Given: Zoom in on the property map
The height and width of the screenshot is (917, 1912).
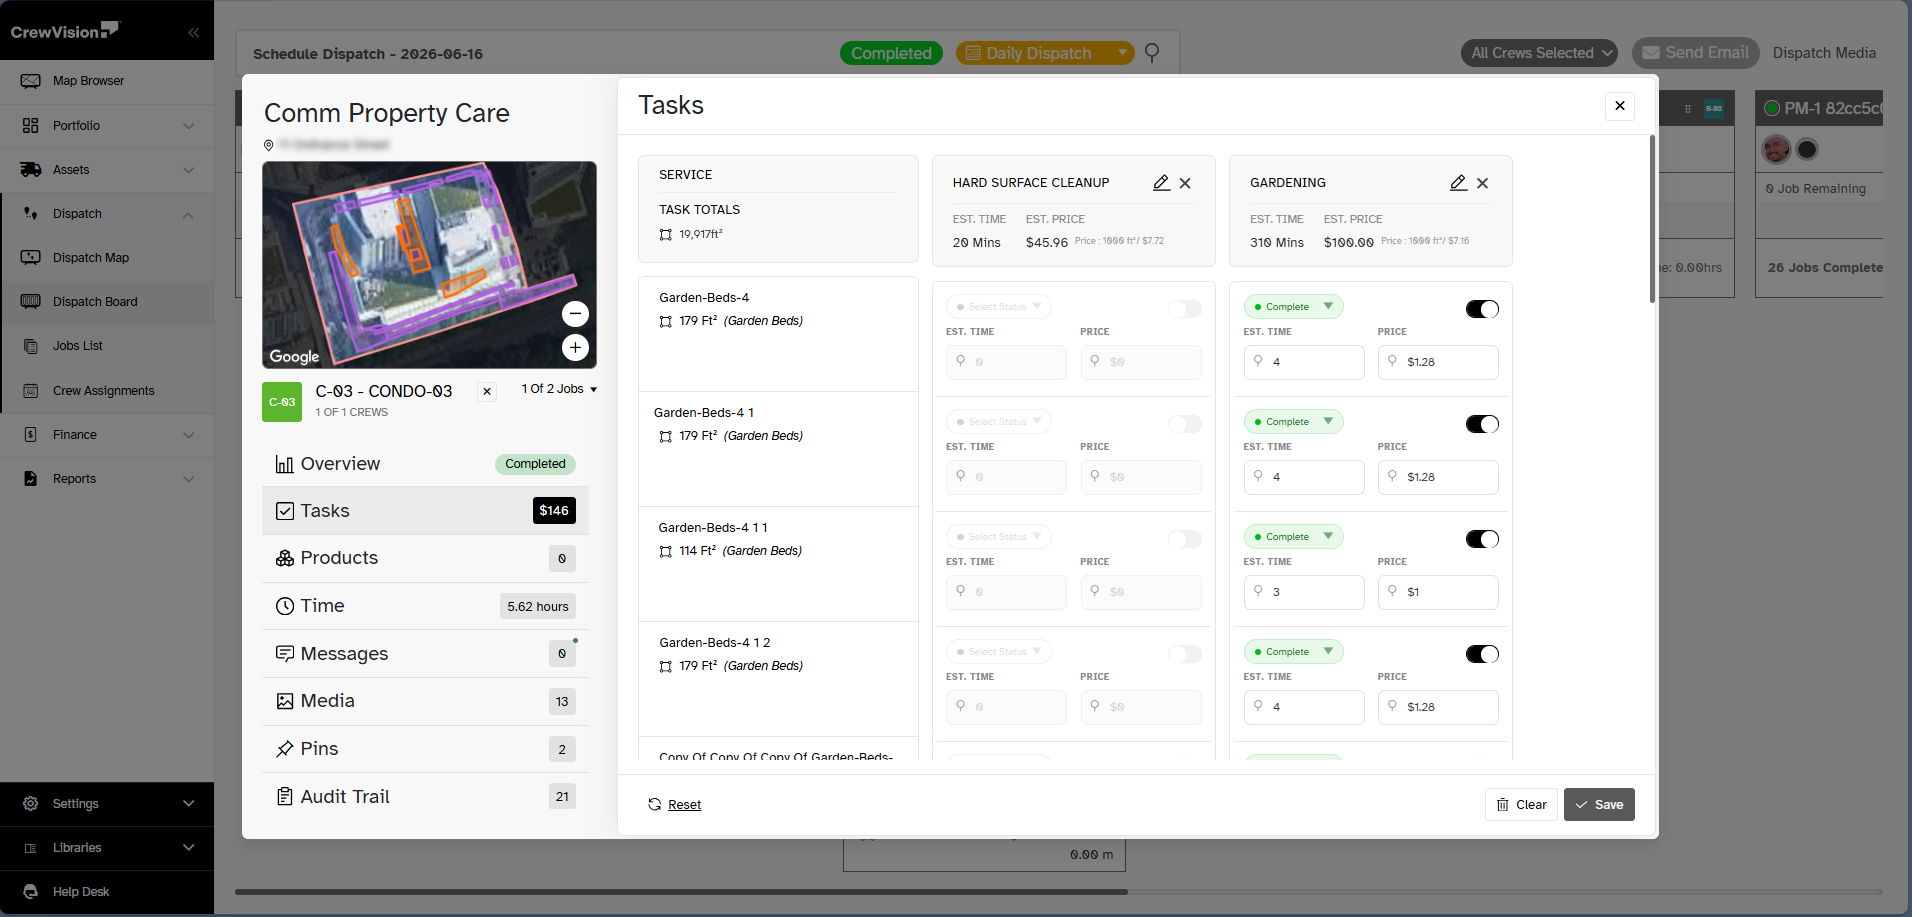Looking at the screenshot, I should 575,347.
